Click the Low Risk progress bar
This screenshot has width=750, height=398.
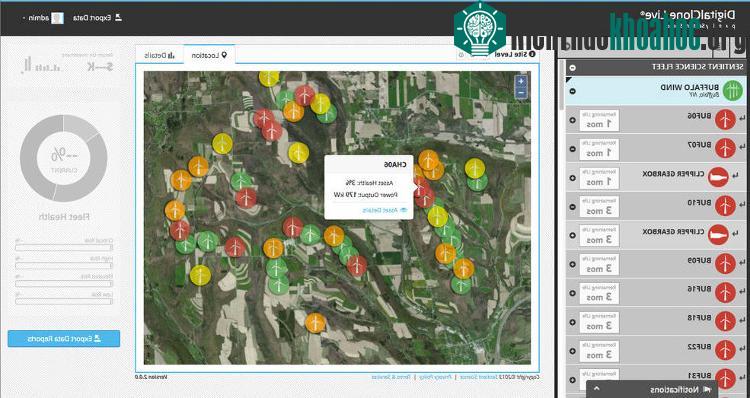click(64, 302)
